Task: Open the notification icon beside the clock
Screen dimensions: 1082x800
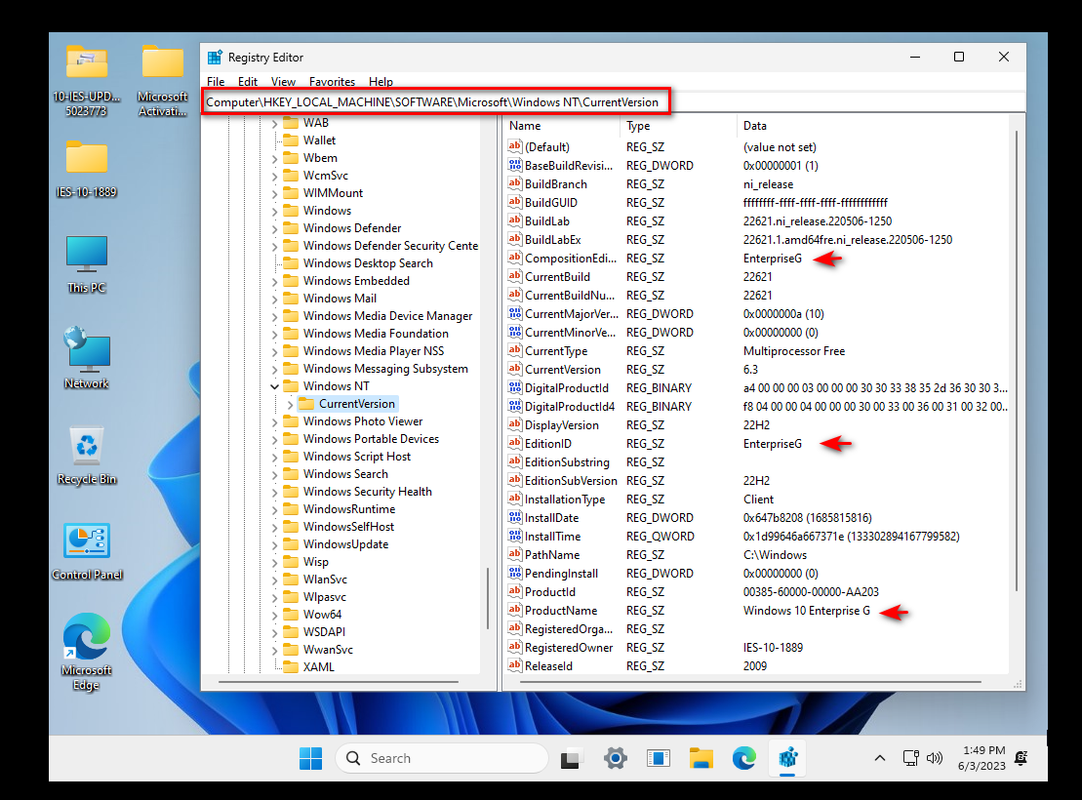Action: (x=1021, y=759)
